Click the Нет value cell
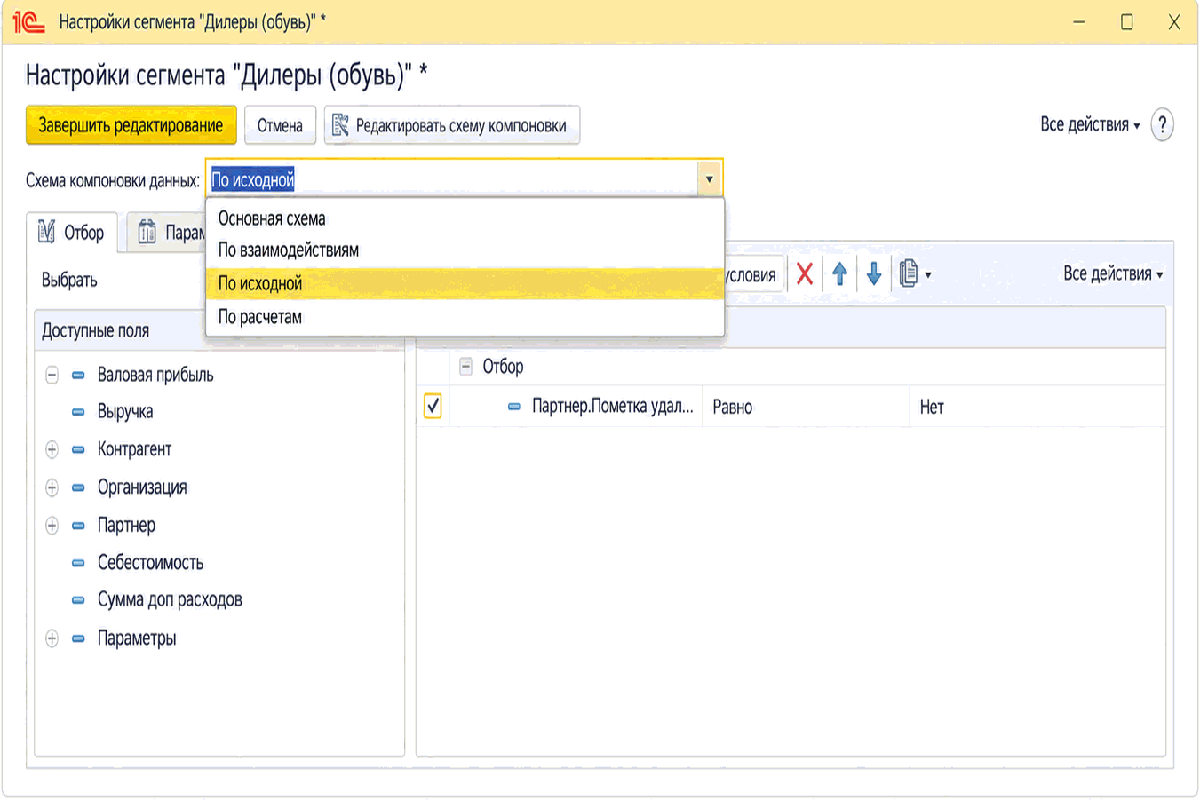The height and width of the screenshot is (800, 1200). [x=1038, y=407]
